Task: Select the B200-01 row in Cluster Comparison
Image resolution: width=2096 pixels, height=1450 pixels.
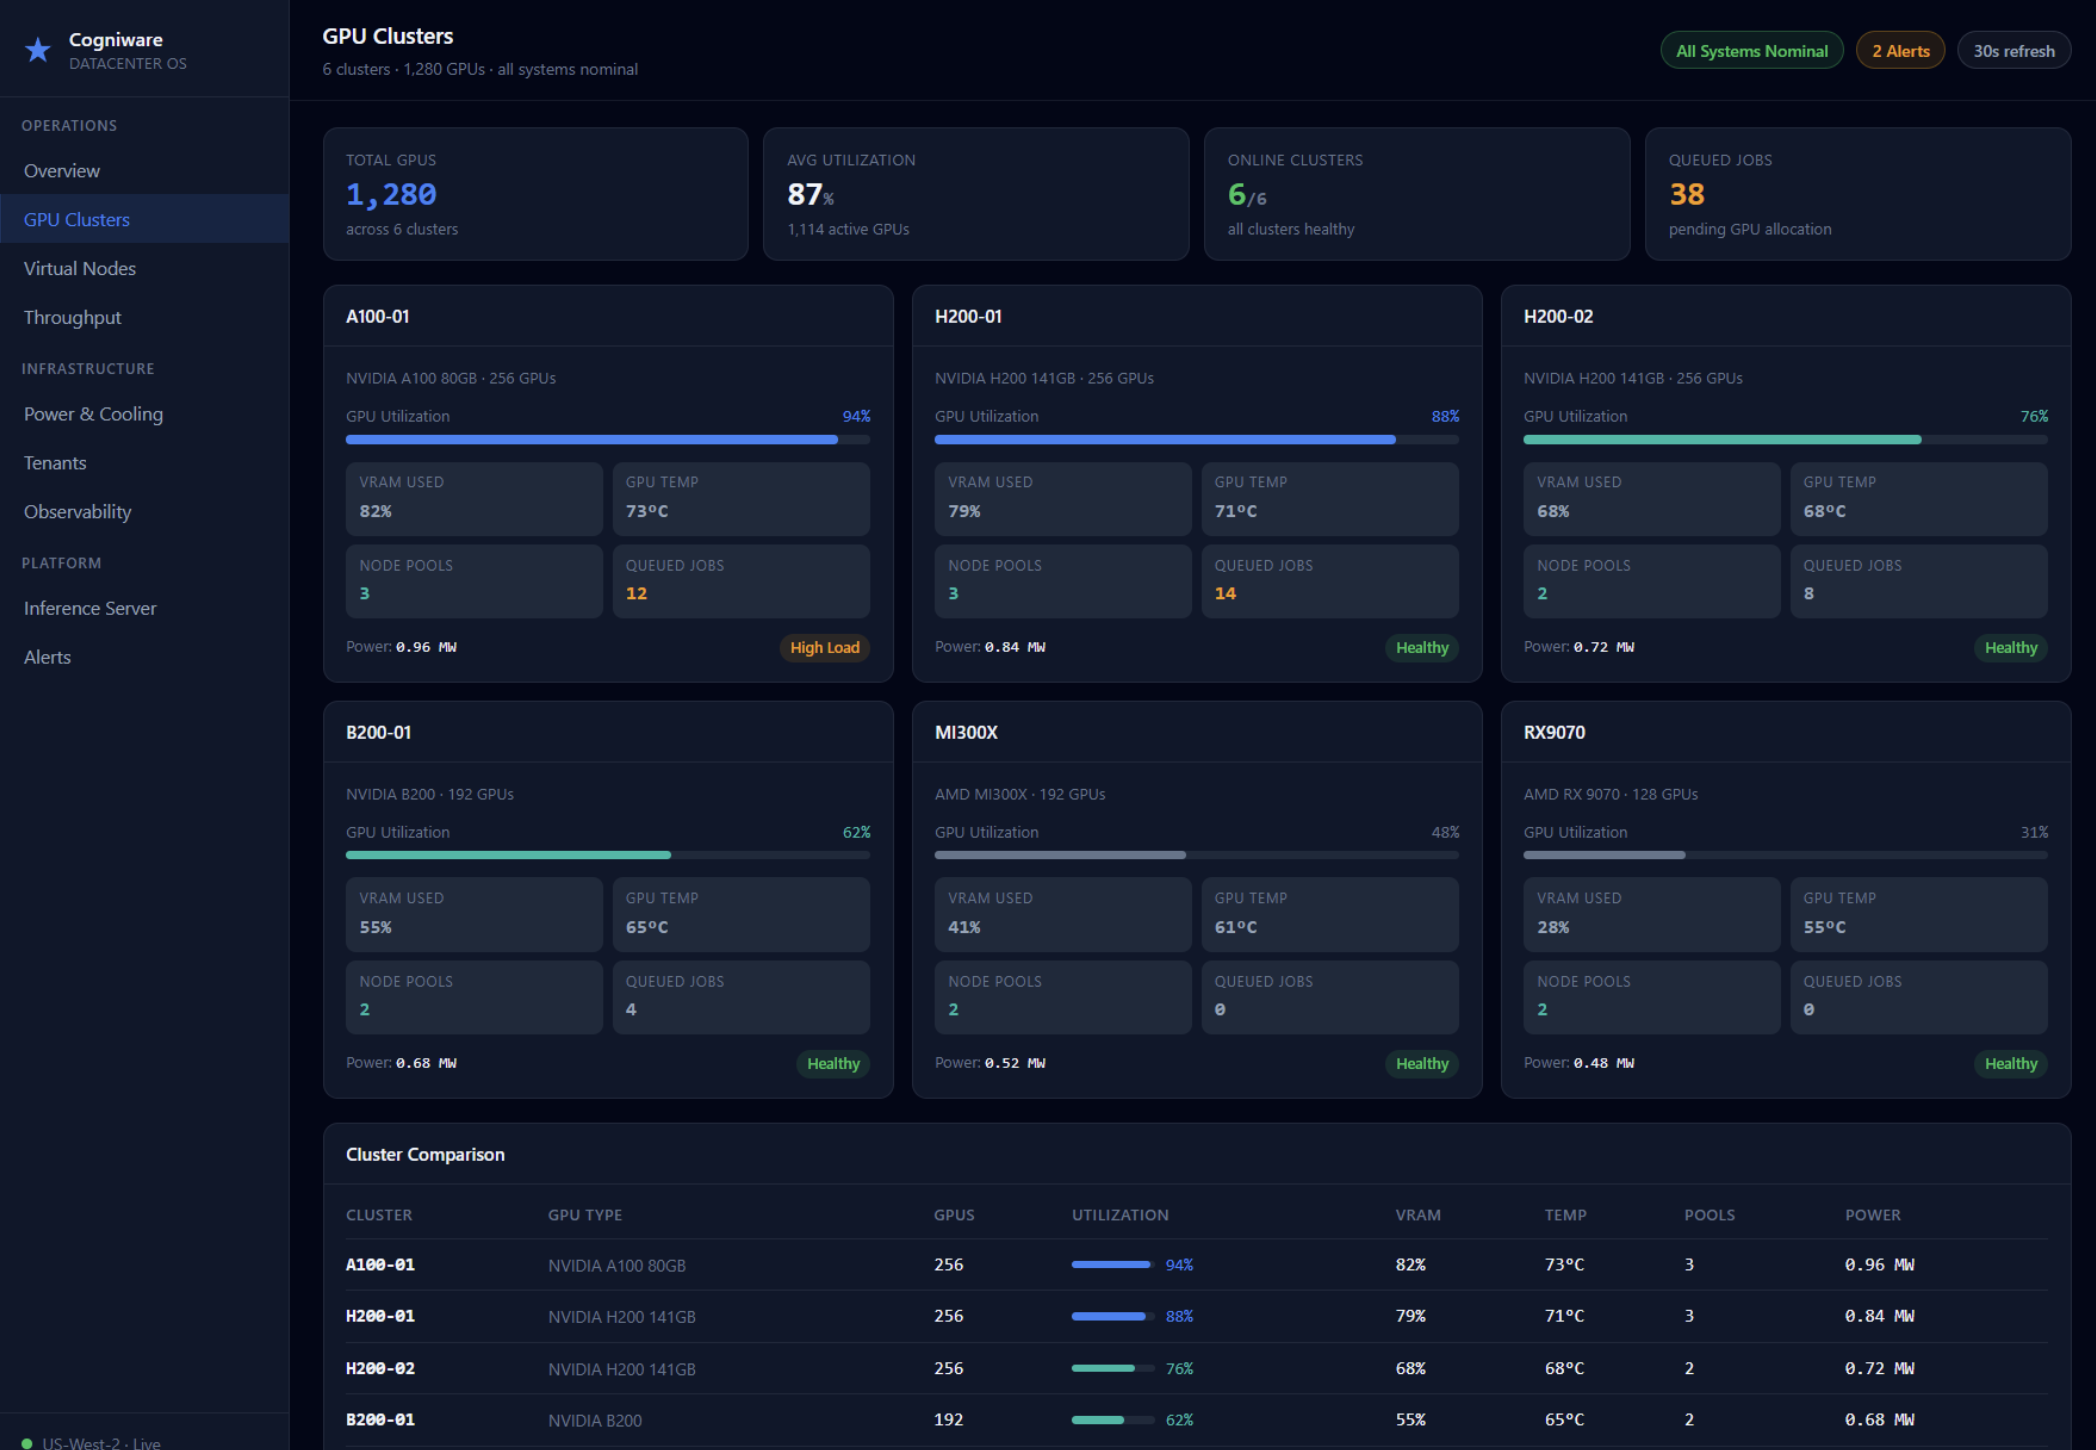Action: click(x=1197, y=1420)
